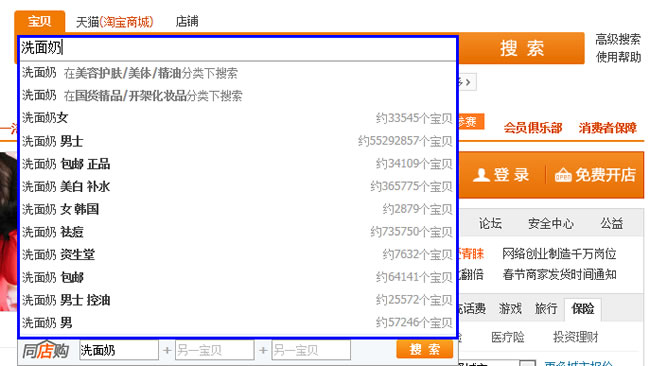Click the small 同店购 搜索 button
Viewport: 650px width, 366px height.
click(x=424, y=349)
